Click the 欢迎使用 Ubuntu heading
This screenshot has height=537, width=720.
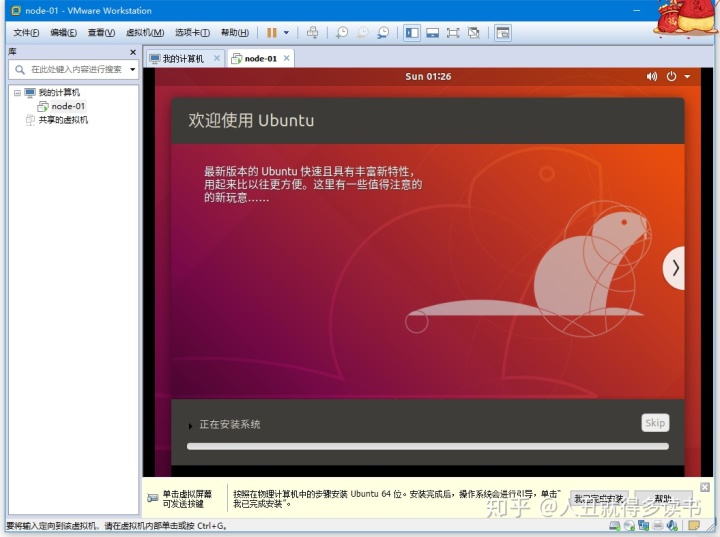(251, 120)
